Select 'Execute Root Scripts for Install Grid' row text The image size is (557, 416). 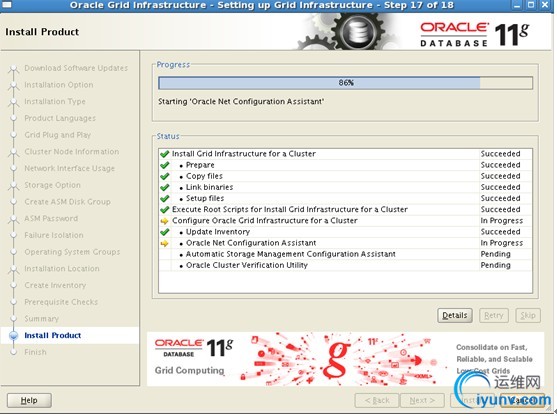point(290,210)
